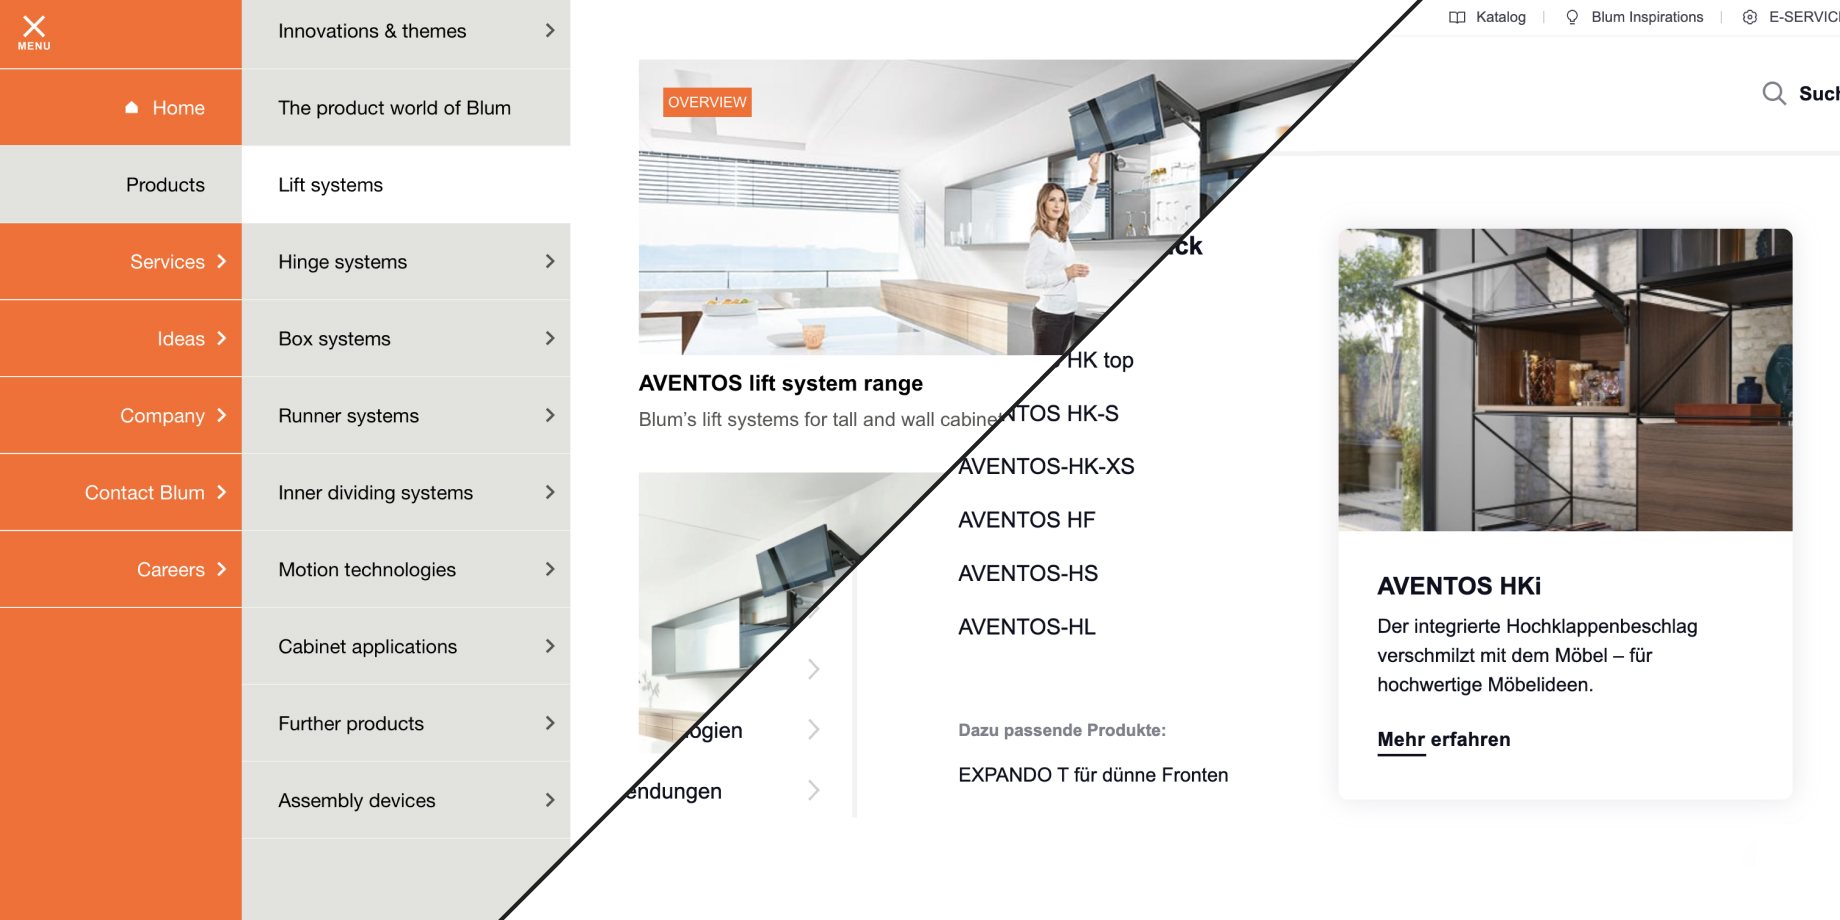Click the search field label

[x=1819, y=93]
